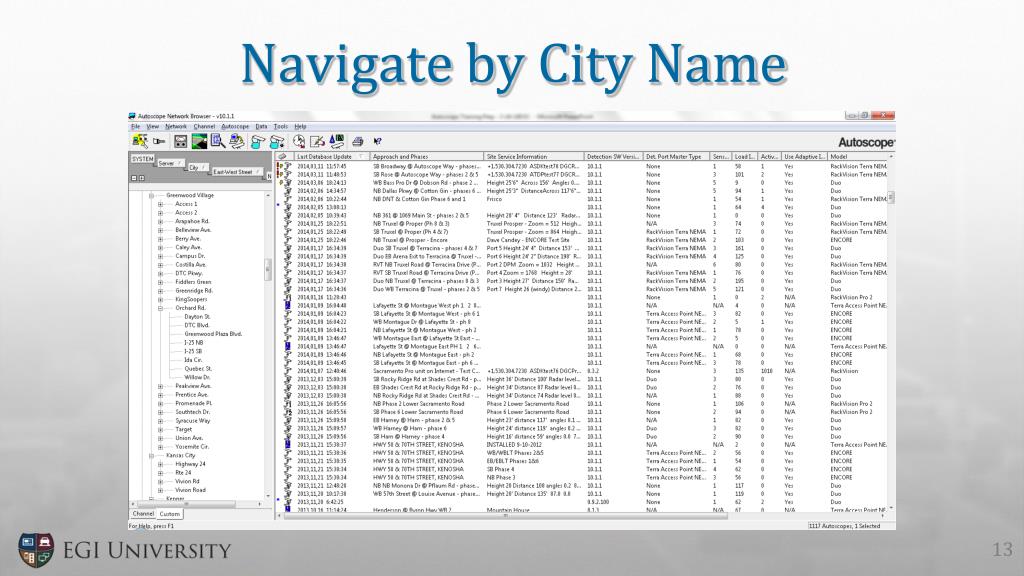Expand the Target tree node

click(x=160, y=430)
